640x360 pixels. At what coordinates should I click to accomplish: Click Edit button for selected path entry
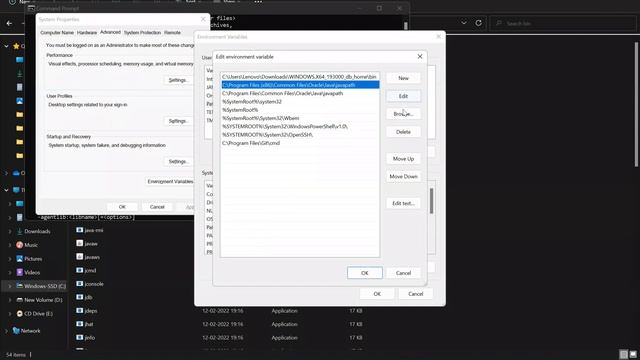403,96
